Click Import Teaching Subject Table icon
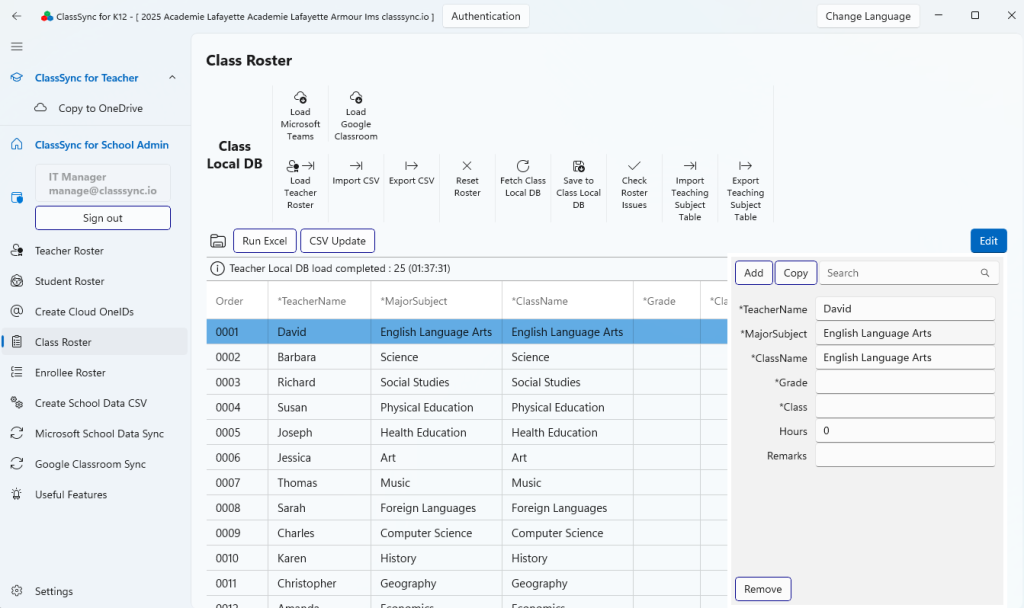Screen dimensions: 1024x608 point(690,166)
